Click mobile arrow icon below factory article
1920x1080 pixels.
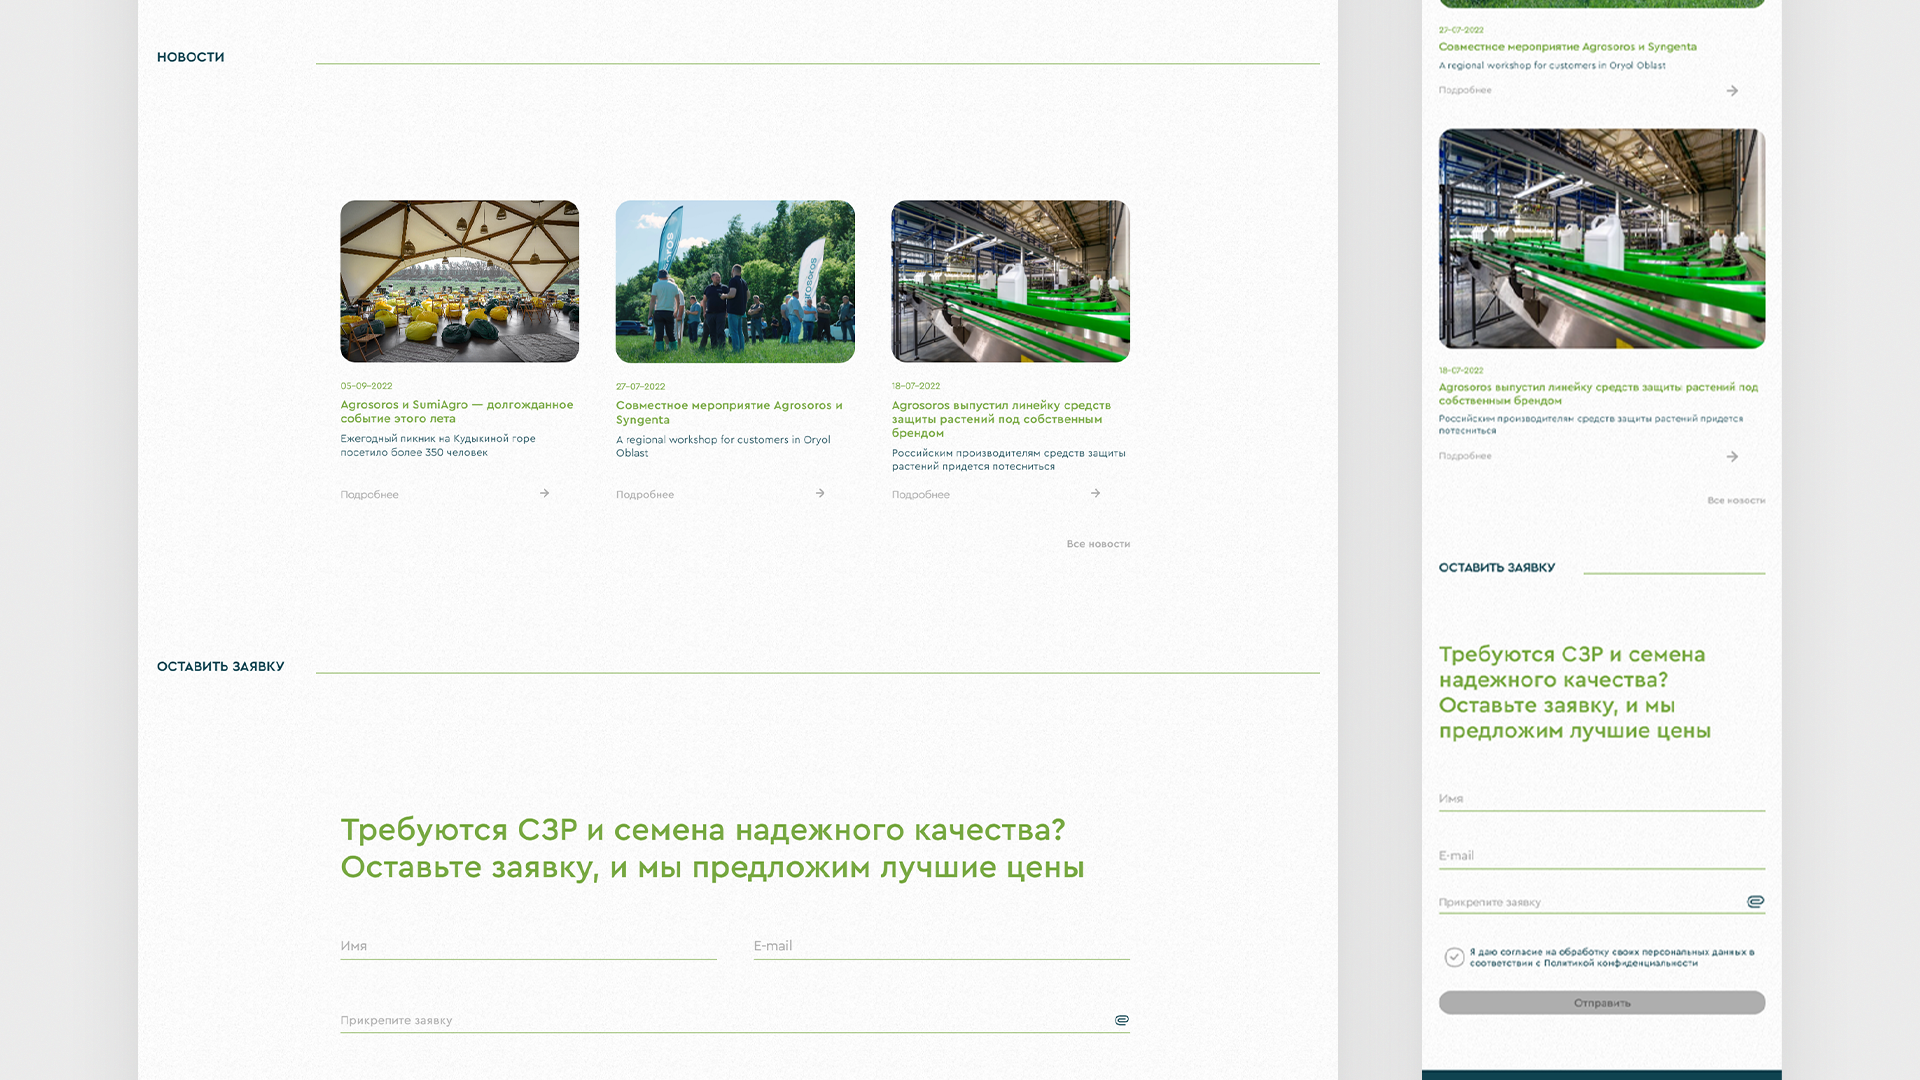pyautogui.click(x=1732, y=457)
